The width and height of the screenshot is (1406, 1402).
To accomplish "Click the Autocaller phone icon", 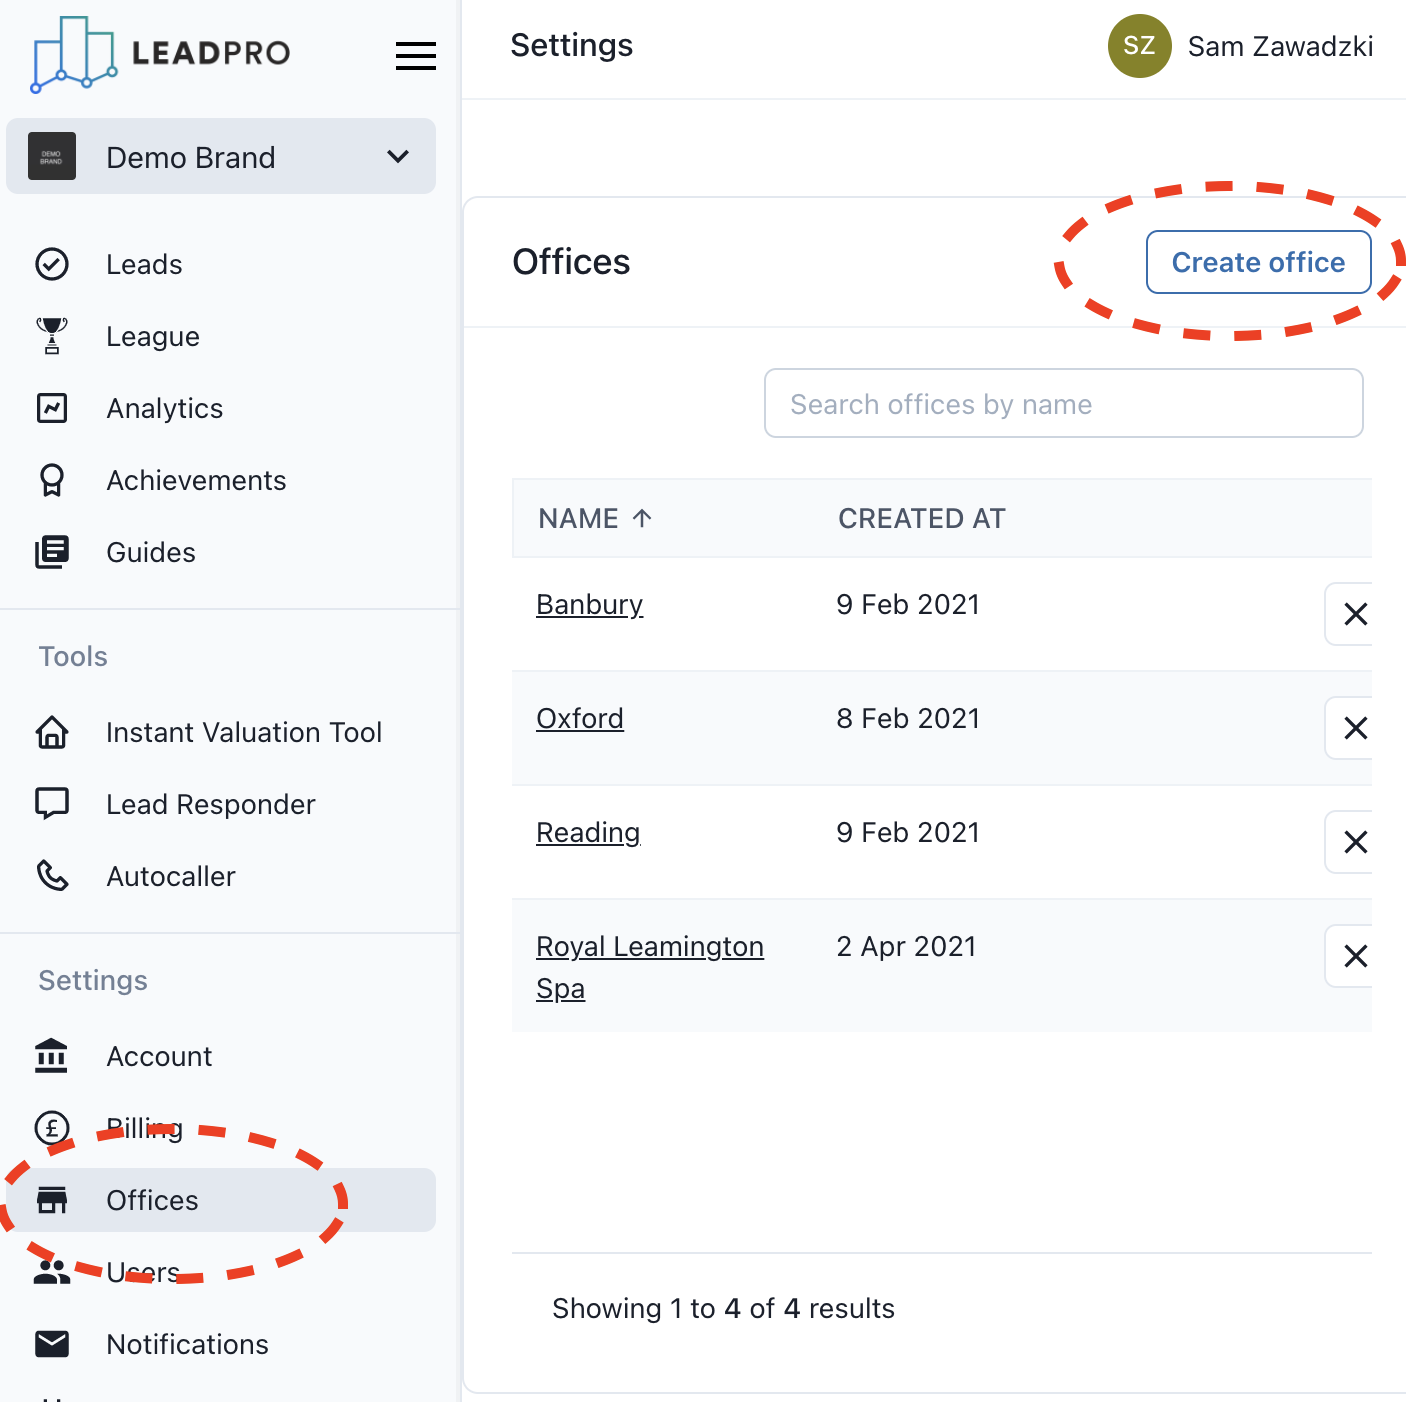I will pos(52,876).
